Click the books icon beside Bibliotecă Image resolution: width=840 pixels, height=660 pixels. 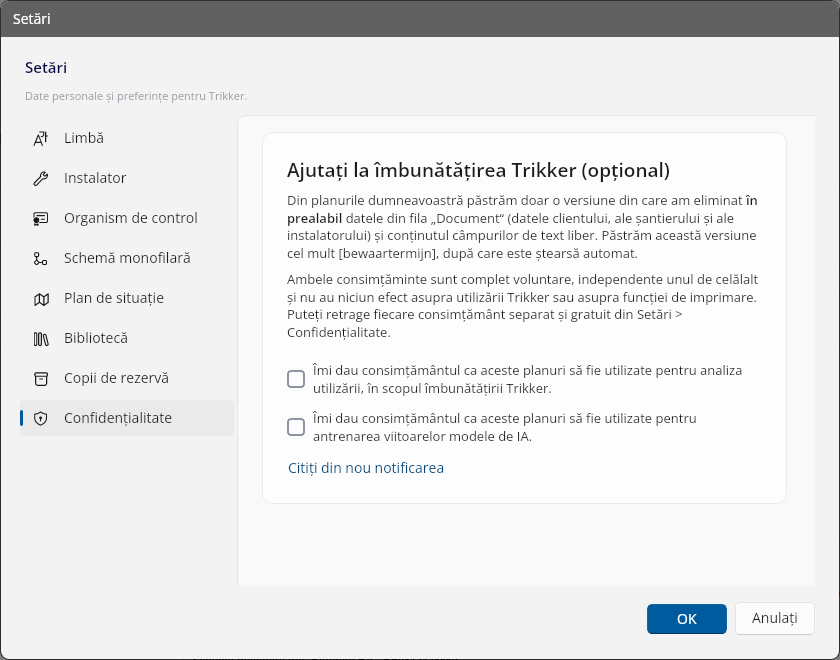(x=41, y=339)
